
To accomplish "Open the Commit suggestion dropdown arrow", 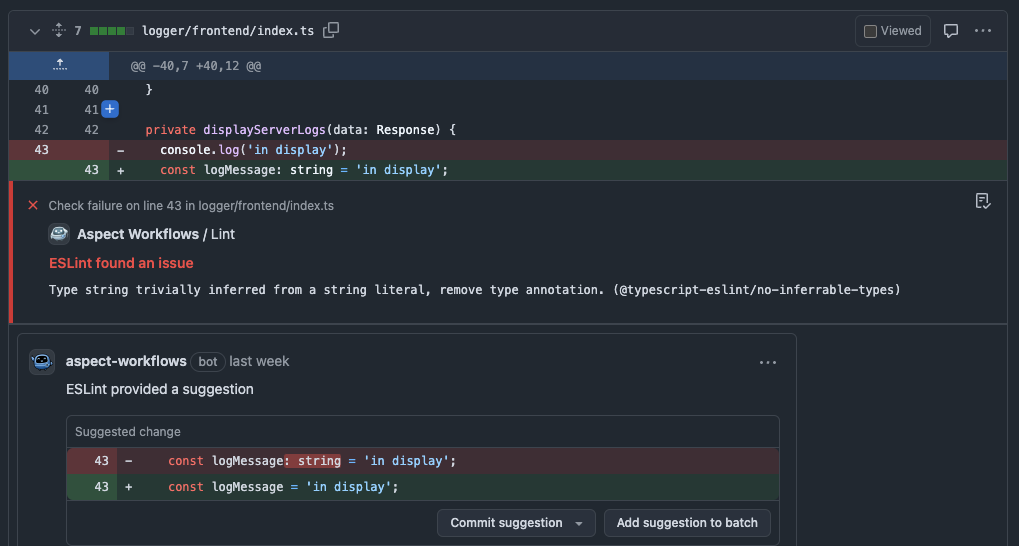I will pos(579,523).
